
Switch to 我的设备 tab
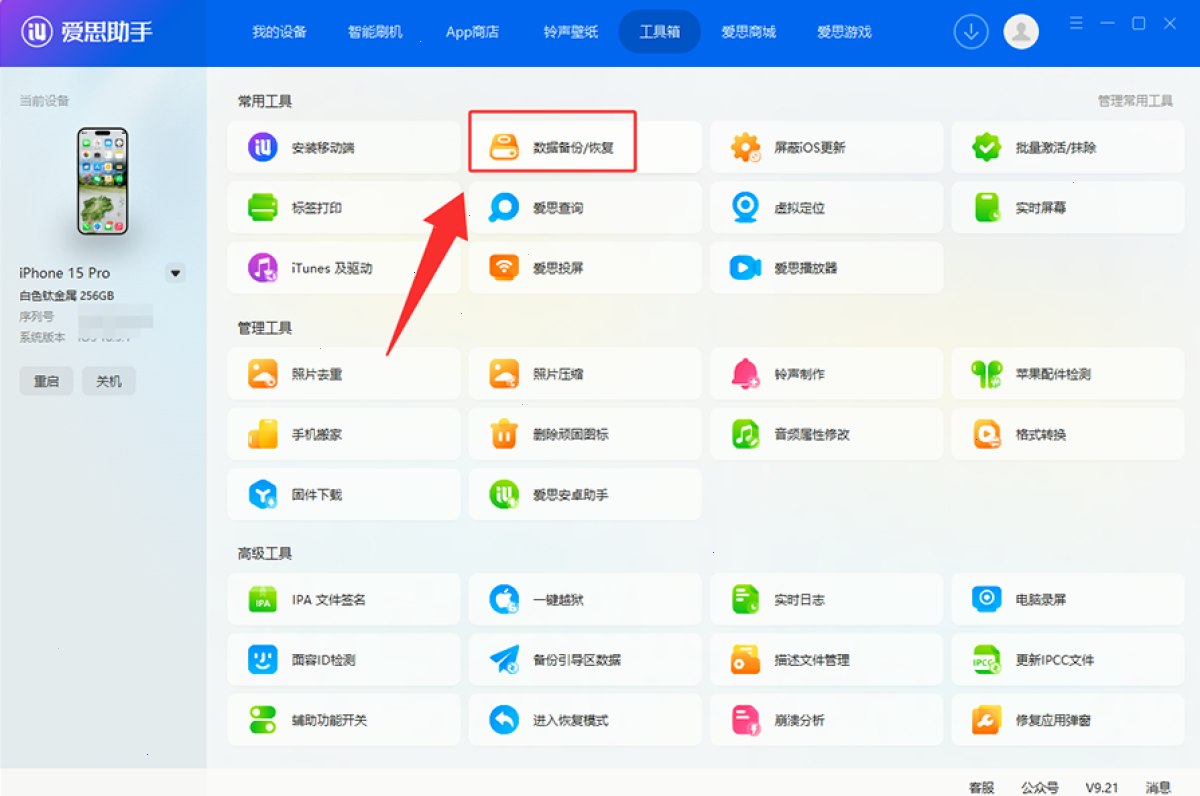click(x=280, y=32)
